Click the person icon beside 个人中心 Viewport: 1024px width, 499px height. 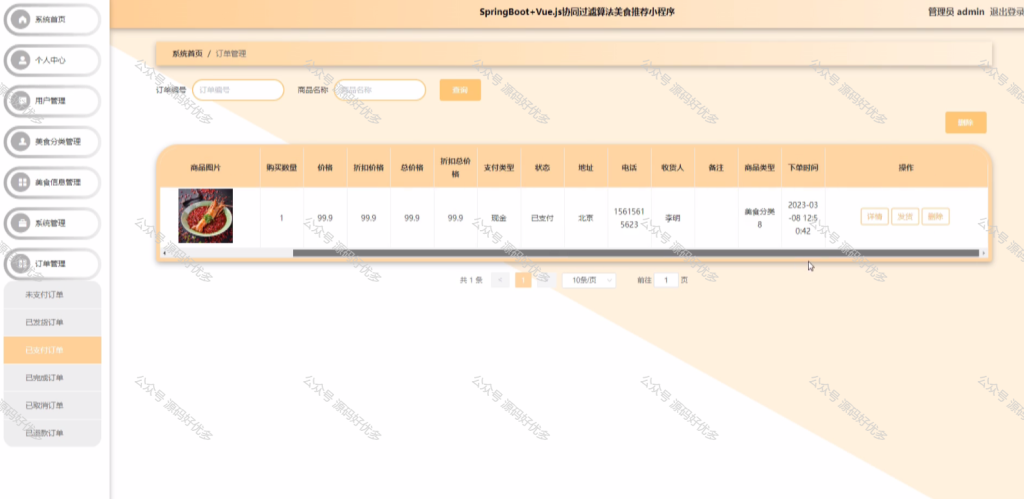22,60
